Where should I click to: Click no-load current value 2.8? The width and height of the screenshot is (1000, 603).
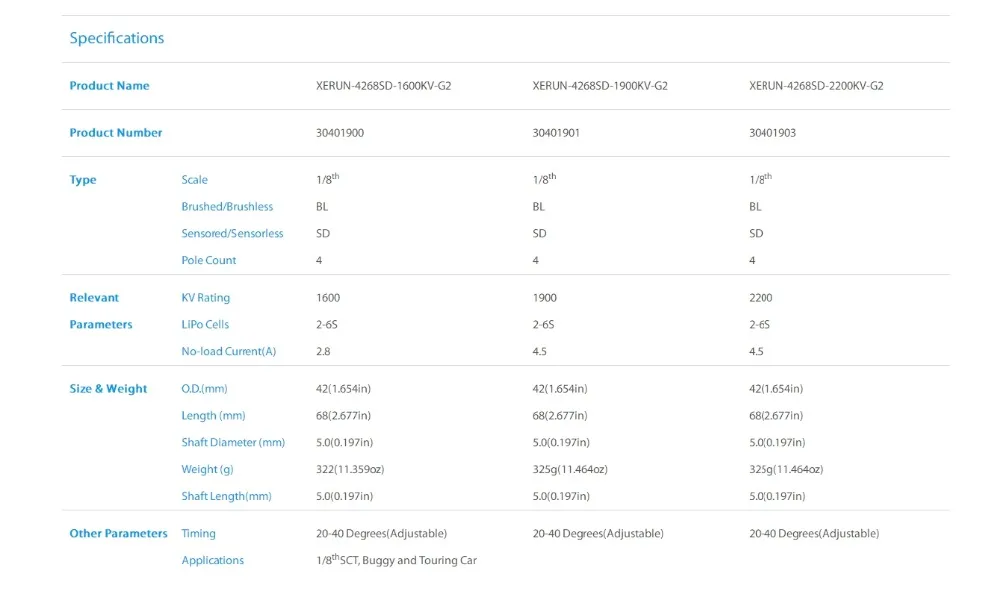[x=323, y=351]
